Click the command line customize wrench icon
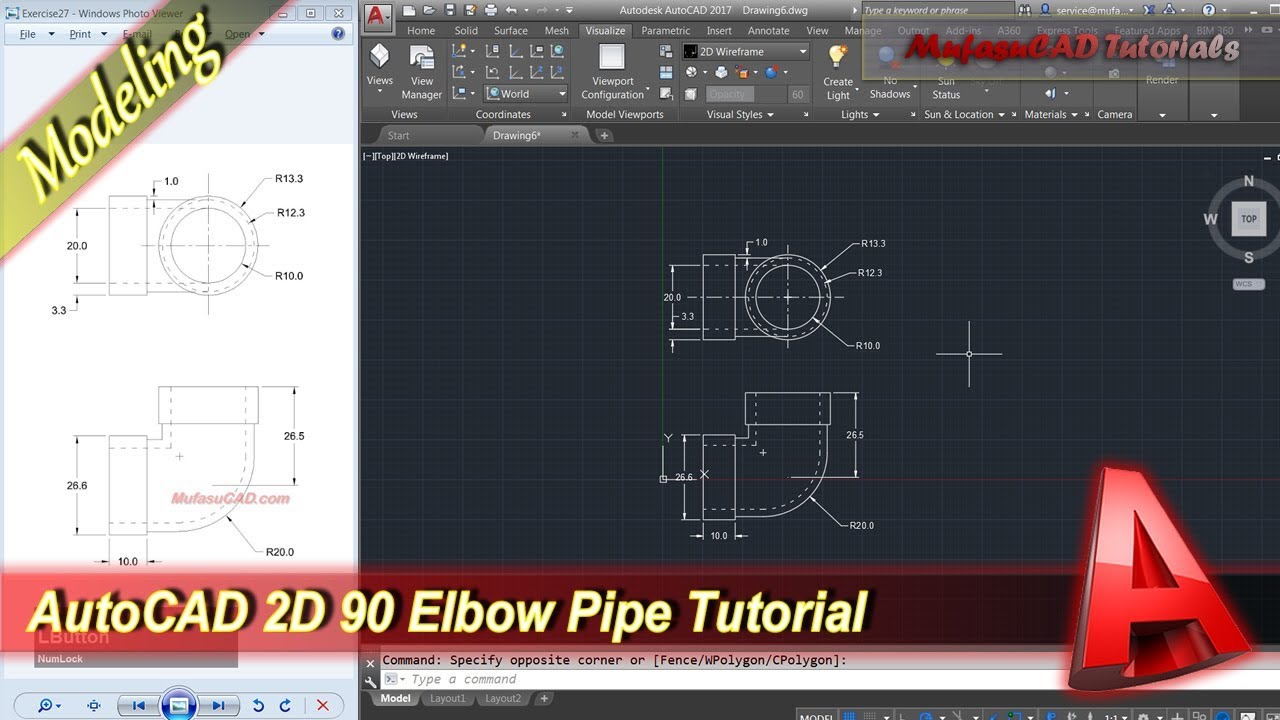 pos(370,681)
